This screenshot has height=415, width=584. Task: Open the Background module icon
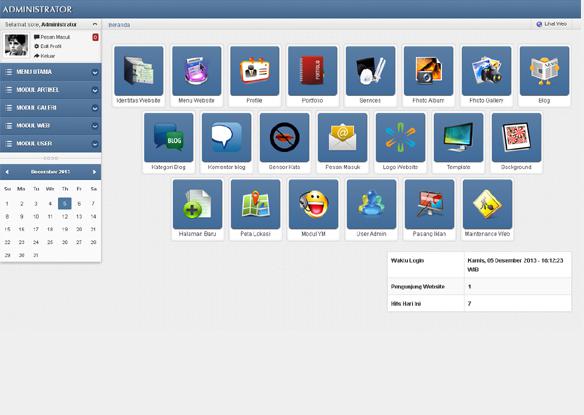(x=516, y=137)
